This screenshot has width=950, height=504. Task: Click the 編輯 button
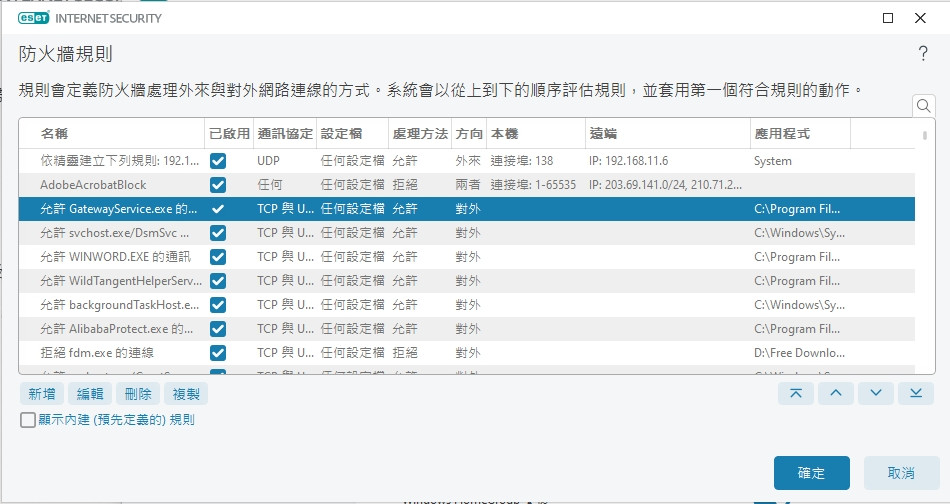pos(90,394)
